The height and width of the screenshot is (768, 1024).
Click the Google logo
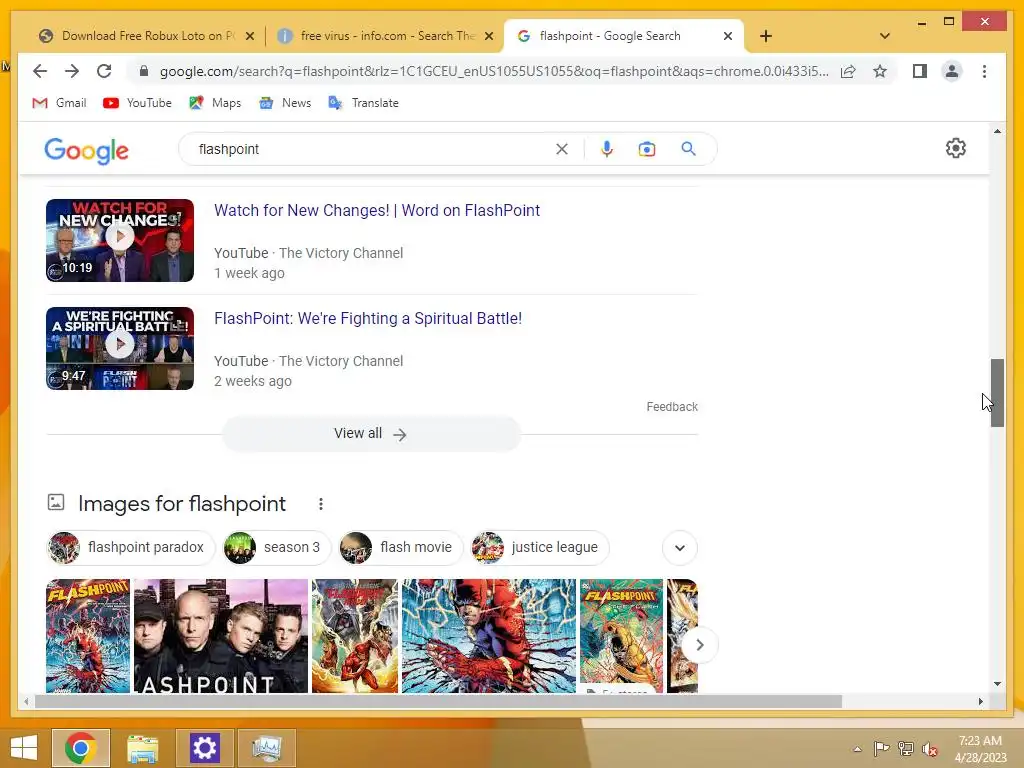pyautogui.click(x=86, y=151)
